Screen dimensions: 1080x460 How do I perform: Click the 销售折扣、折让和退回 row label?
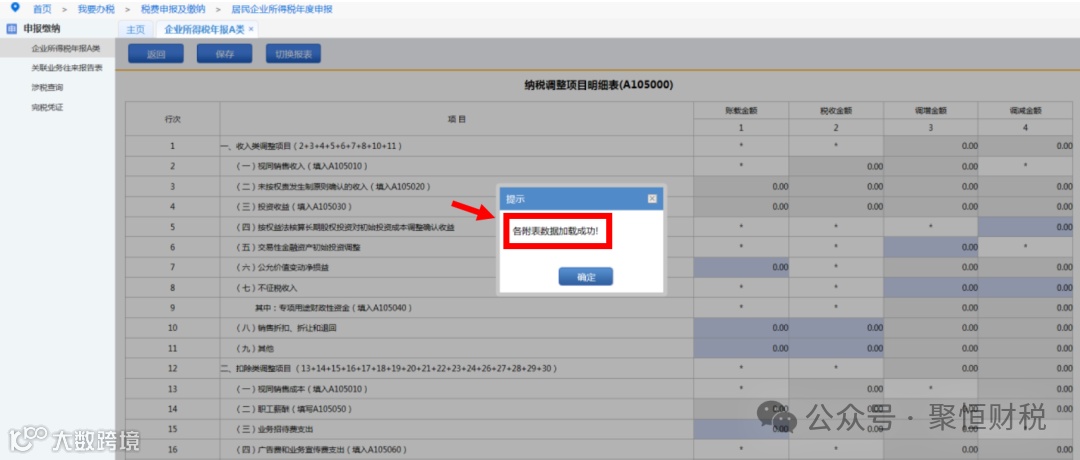pos(288,328)
